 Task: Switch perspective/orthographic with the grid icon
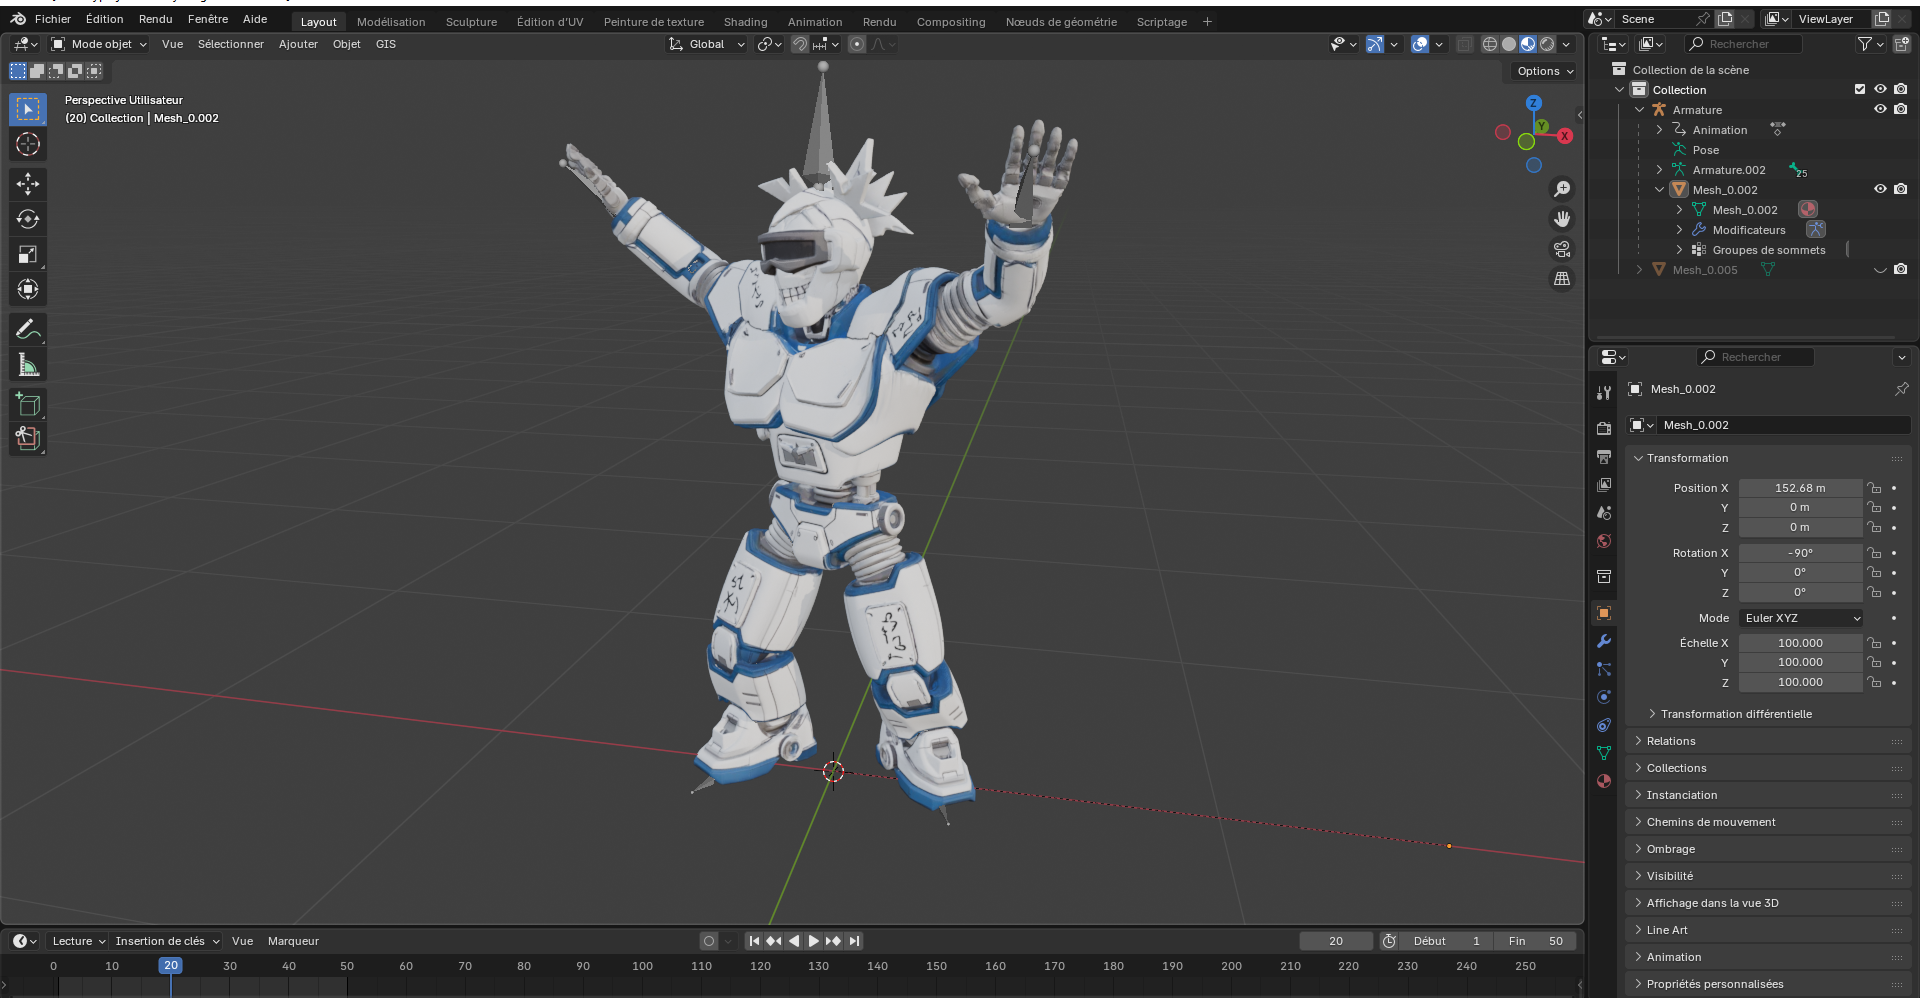(x=1562, y=279)
